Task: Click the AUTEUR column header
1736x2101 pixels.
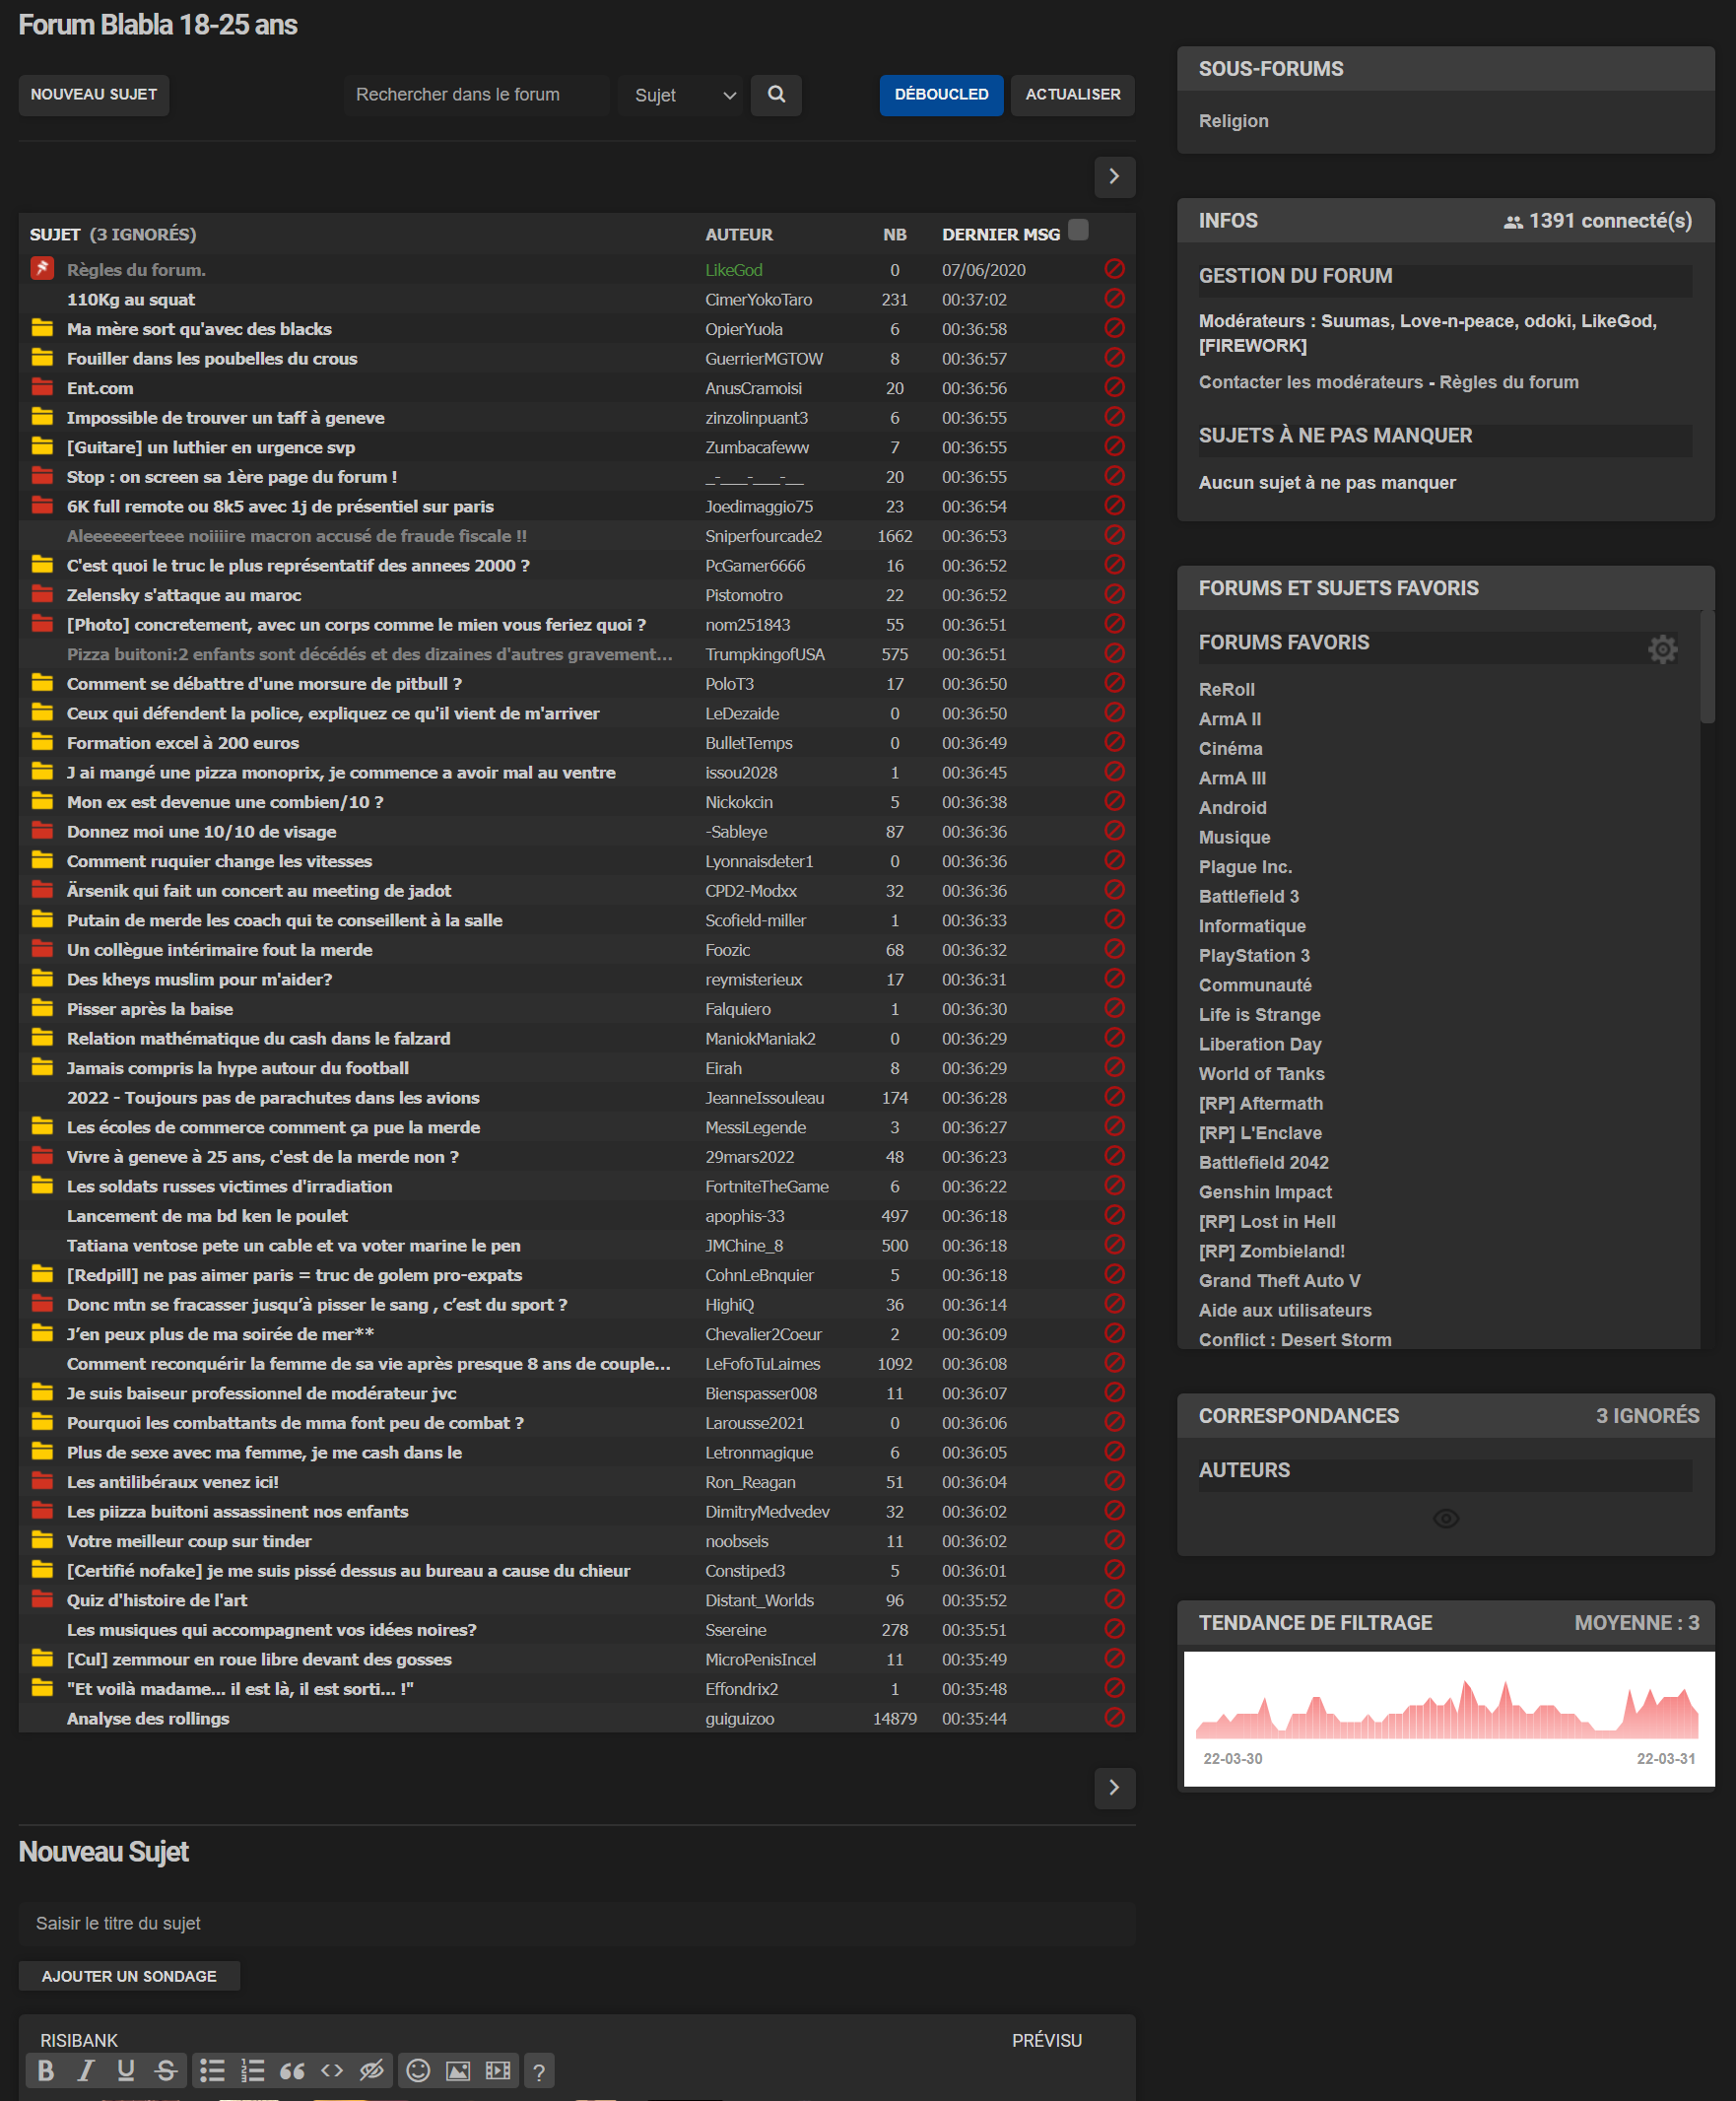Action: [738, 234]
